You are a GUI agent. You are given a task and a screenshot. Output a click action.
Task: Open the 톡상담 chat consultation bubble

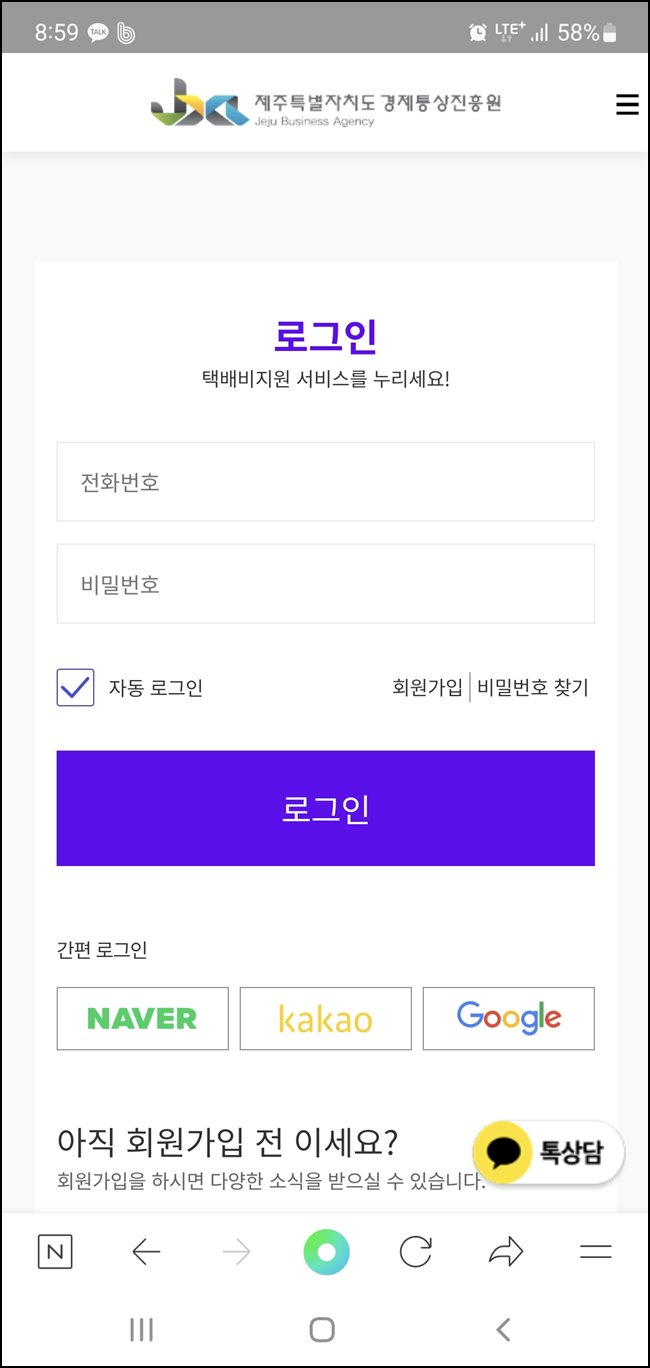[x=547, y=1152]
